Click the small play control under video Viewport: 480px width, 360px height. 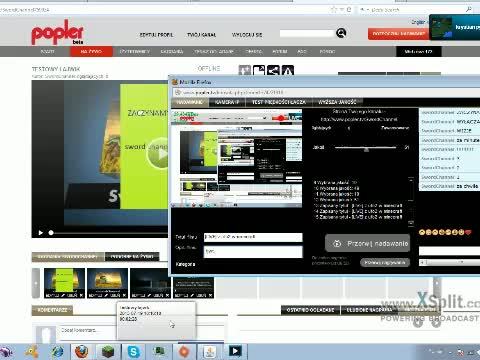(x=41, y=233)
